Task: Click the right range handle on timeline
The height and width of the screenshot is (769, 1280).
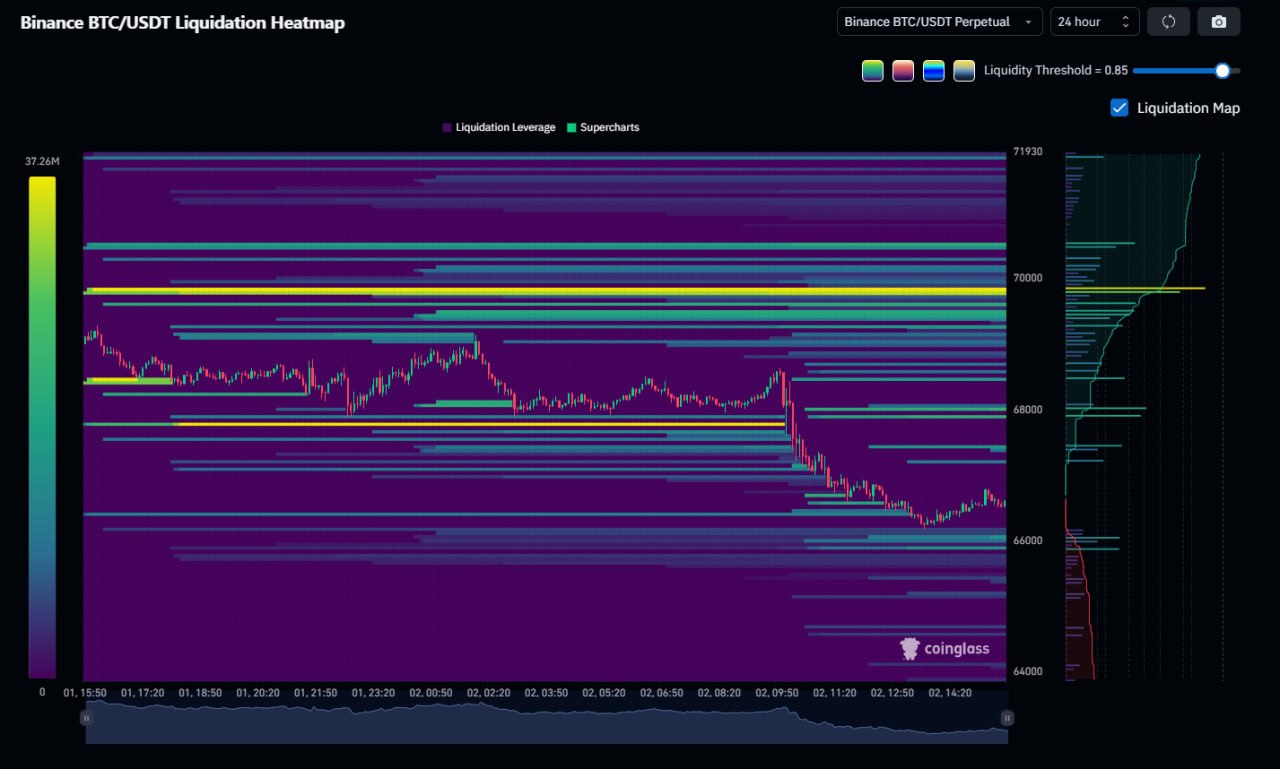Action: point(1007,718)
